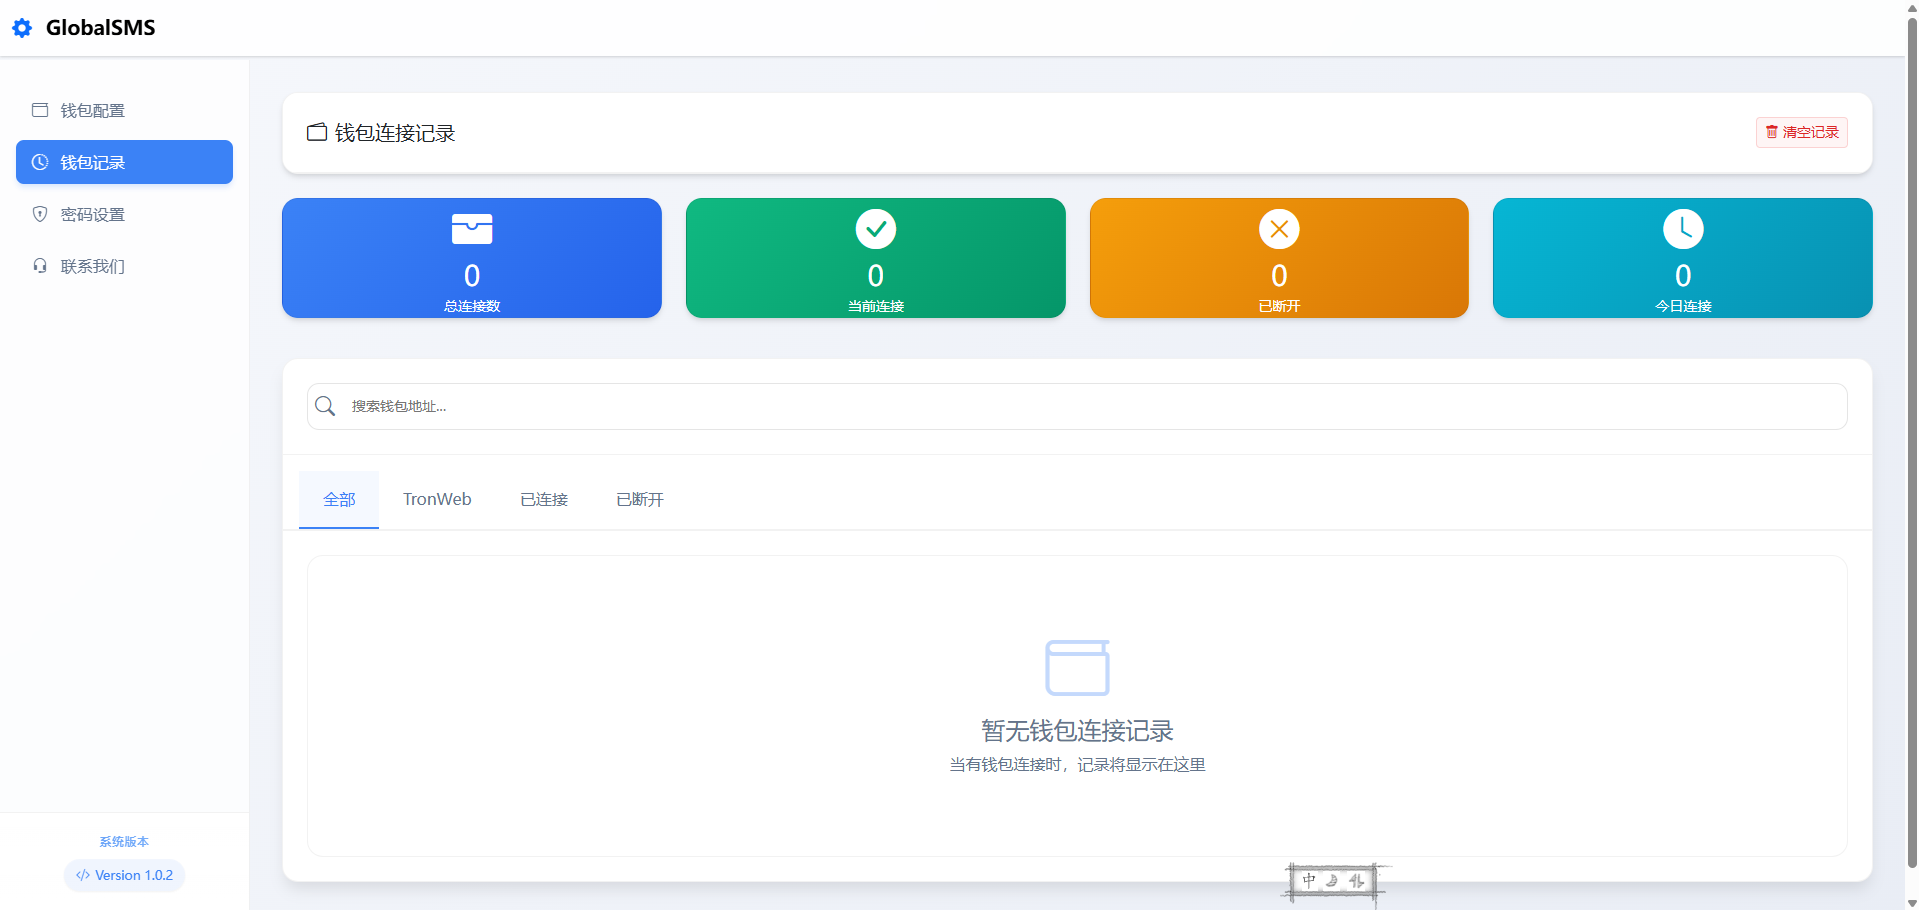Image resolution: width=1919 pixels, height=910 pixels.
Task: Select 钱包记录 in the sidebar
Action: click(x=124, y=162)
